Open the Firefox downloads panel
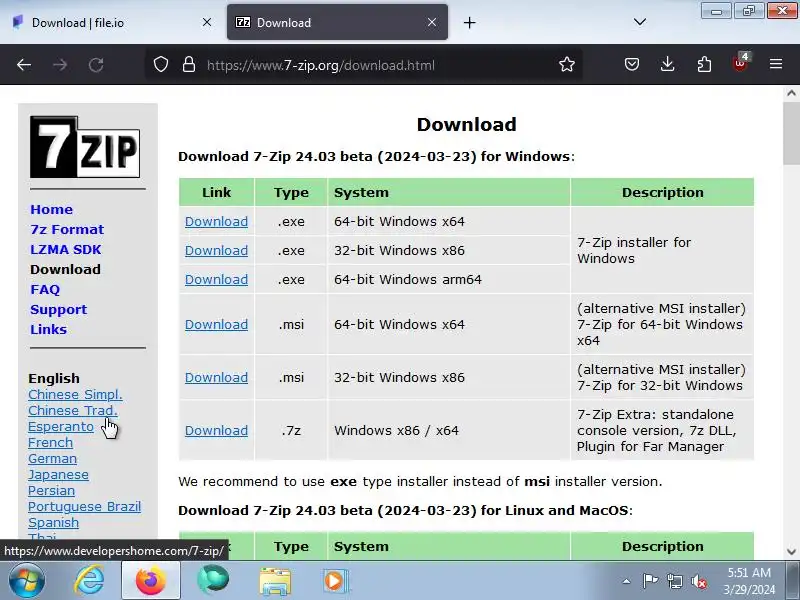The image size is (800, 600). pos(667,64)
